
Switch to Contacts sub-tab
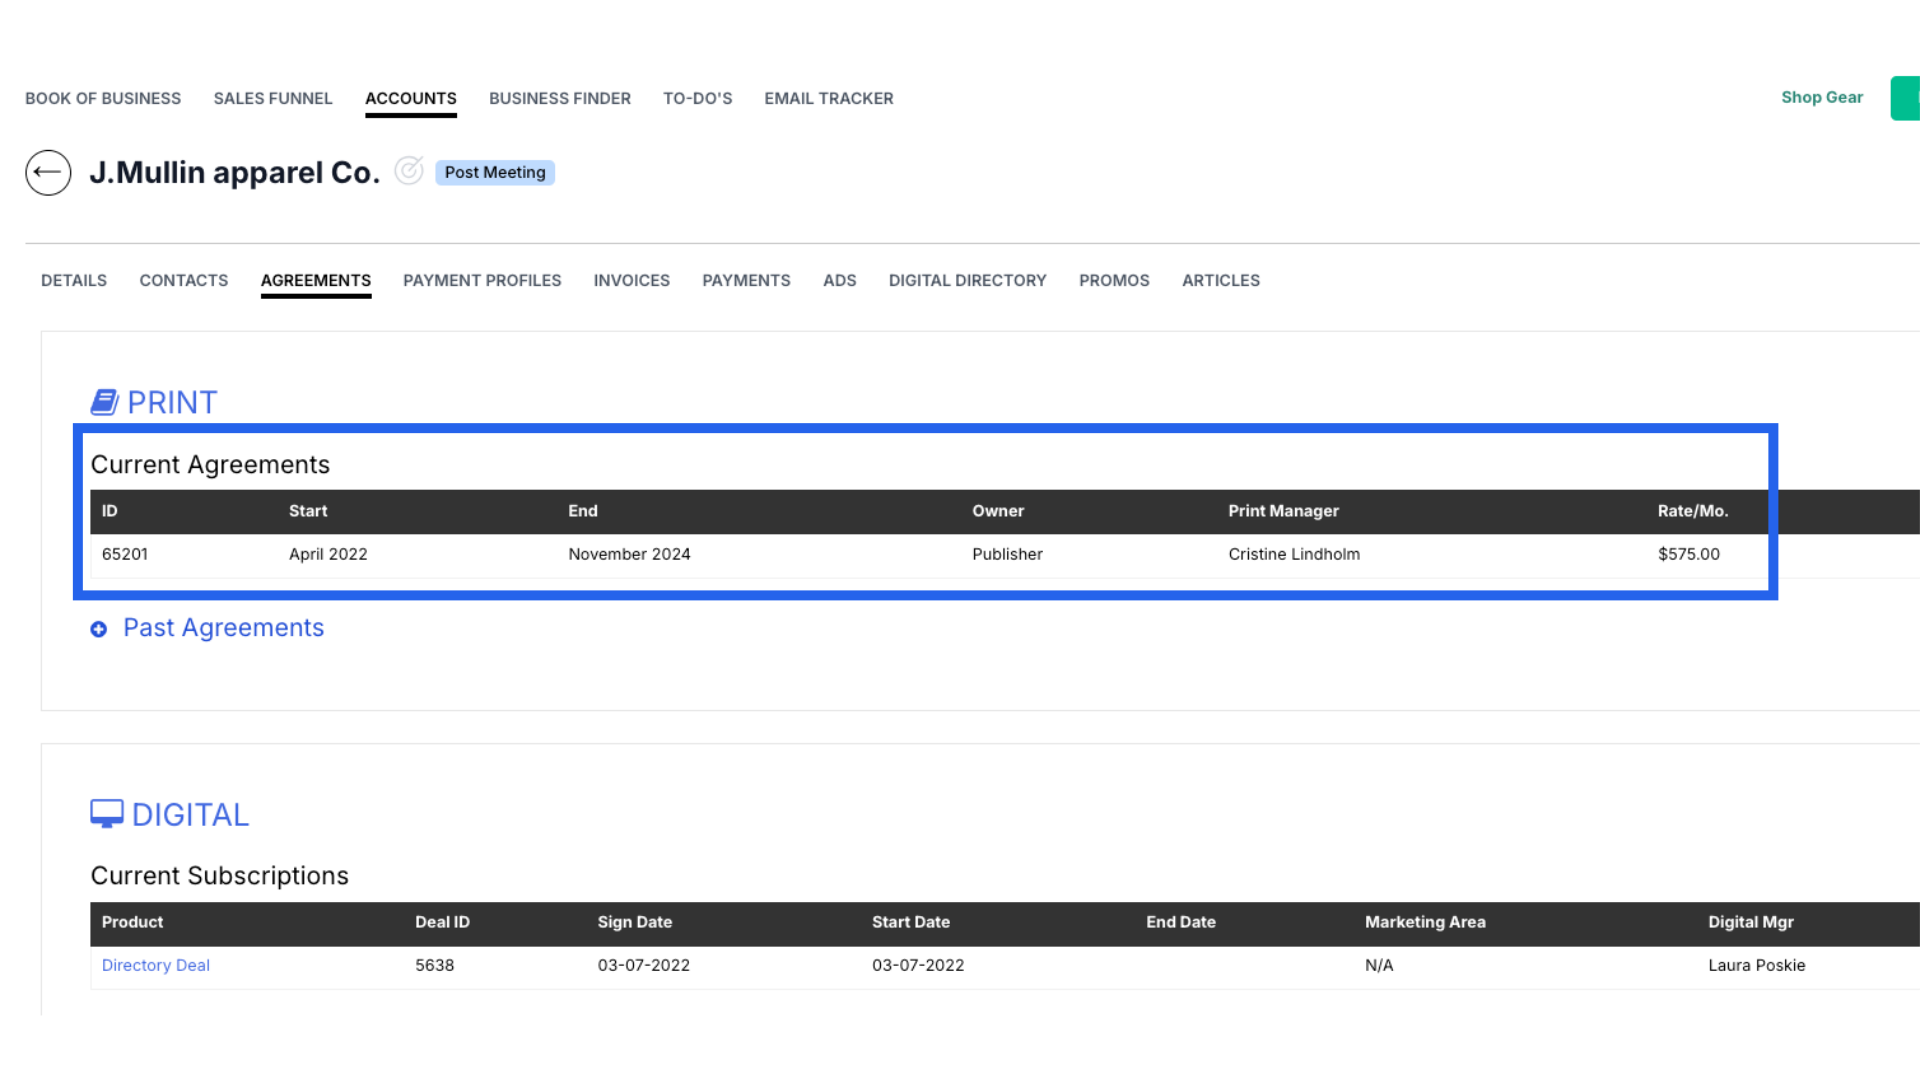click(x=184, y=280)
